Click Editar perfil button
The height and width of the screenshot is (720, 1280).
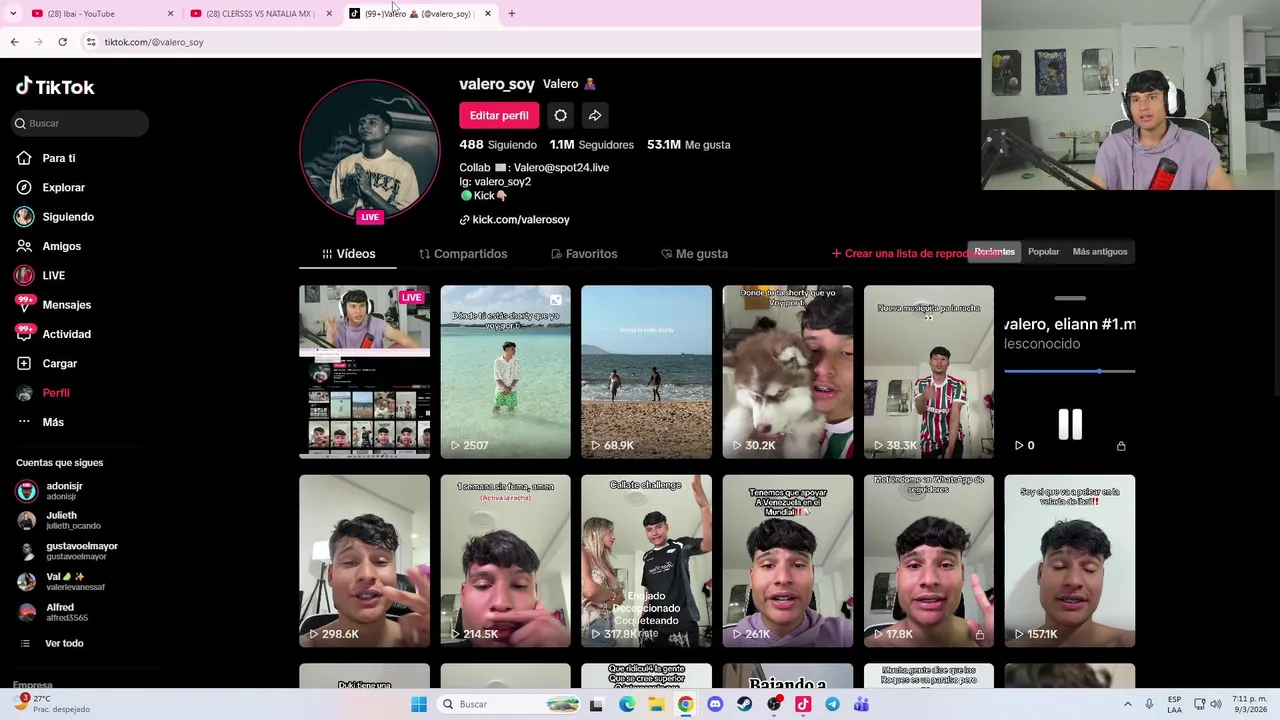coord(499,115)
